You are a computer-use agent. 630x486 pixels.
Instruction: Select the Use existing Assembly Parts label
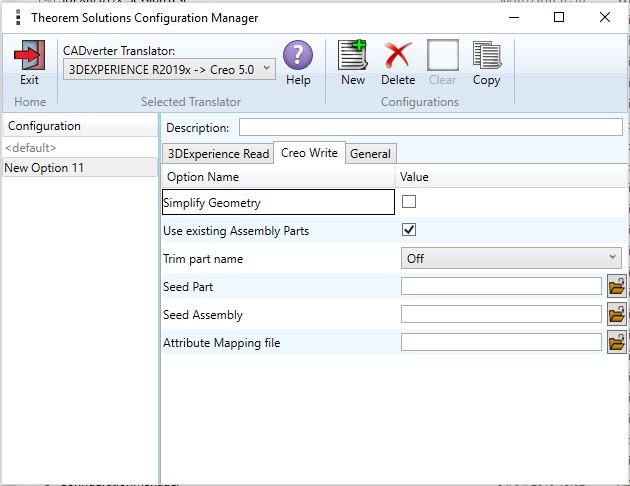tap(236, 231)
